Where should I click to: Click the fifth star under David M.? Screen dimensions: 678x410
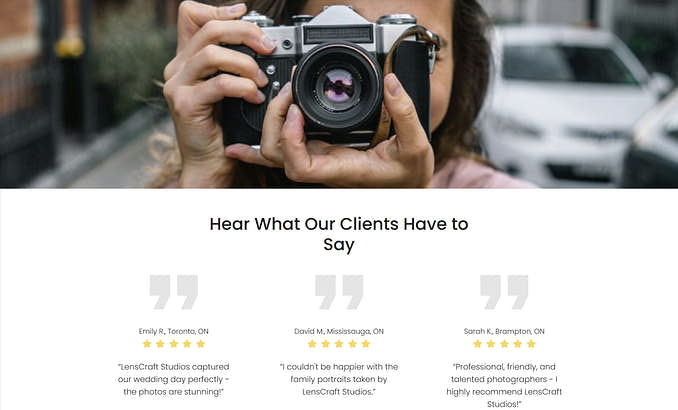click(366, 344)
